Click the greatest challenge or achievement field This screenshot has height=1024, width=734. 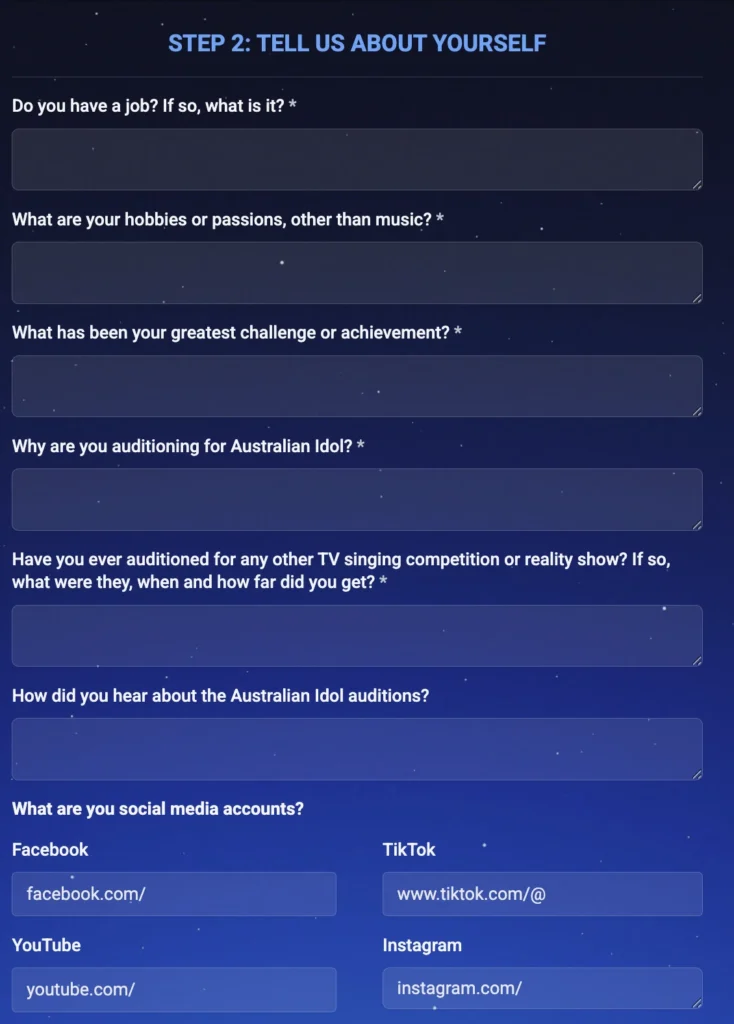pos(356,386)
